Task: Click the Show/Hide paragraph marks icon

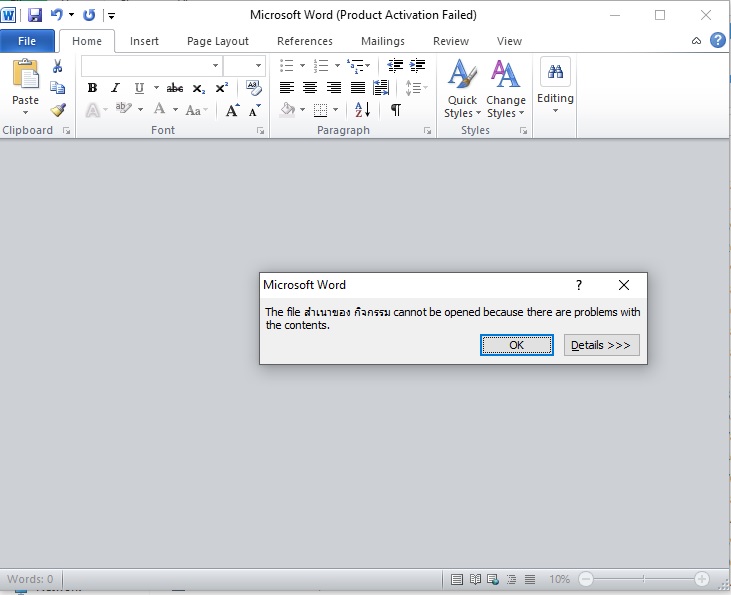Action: pyautogui.click(x=395, y=110)
